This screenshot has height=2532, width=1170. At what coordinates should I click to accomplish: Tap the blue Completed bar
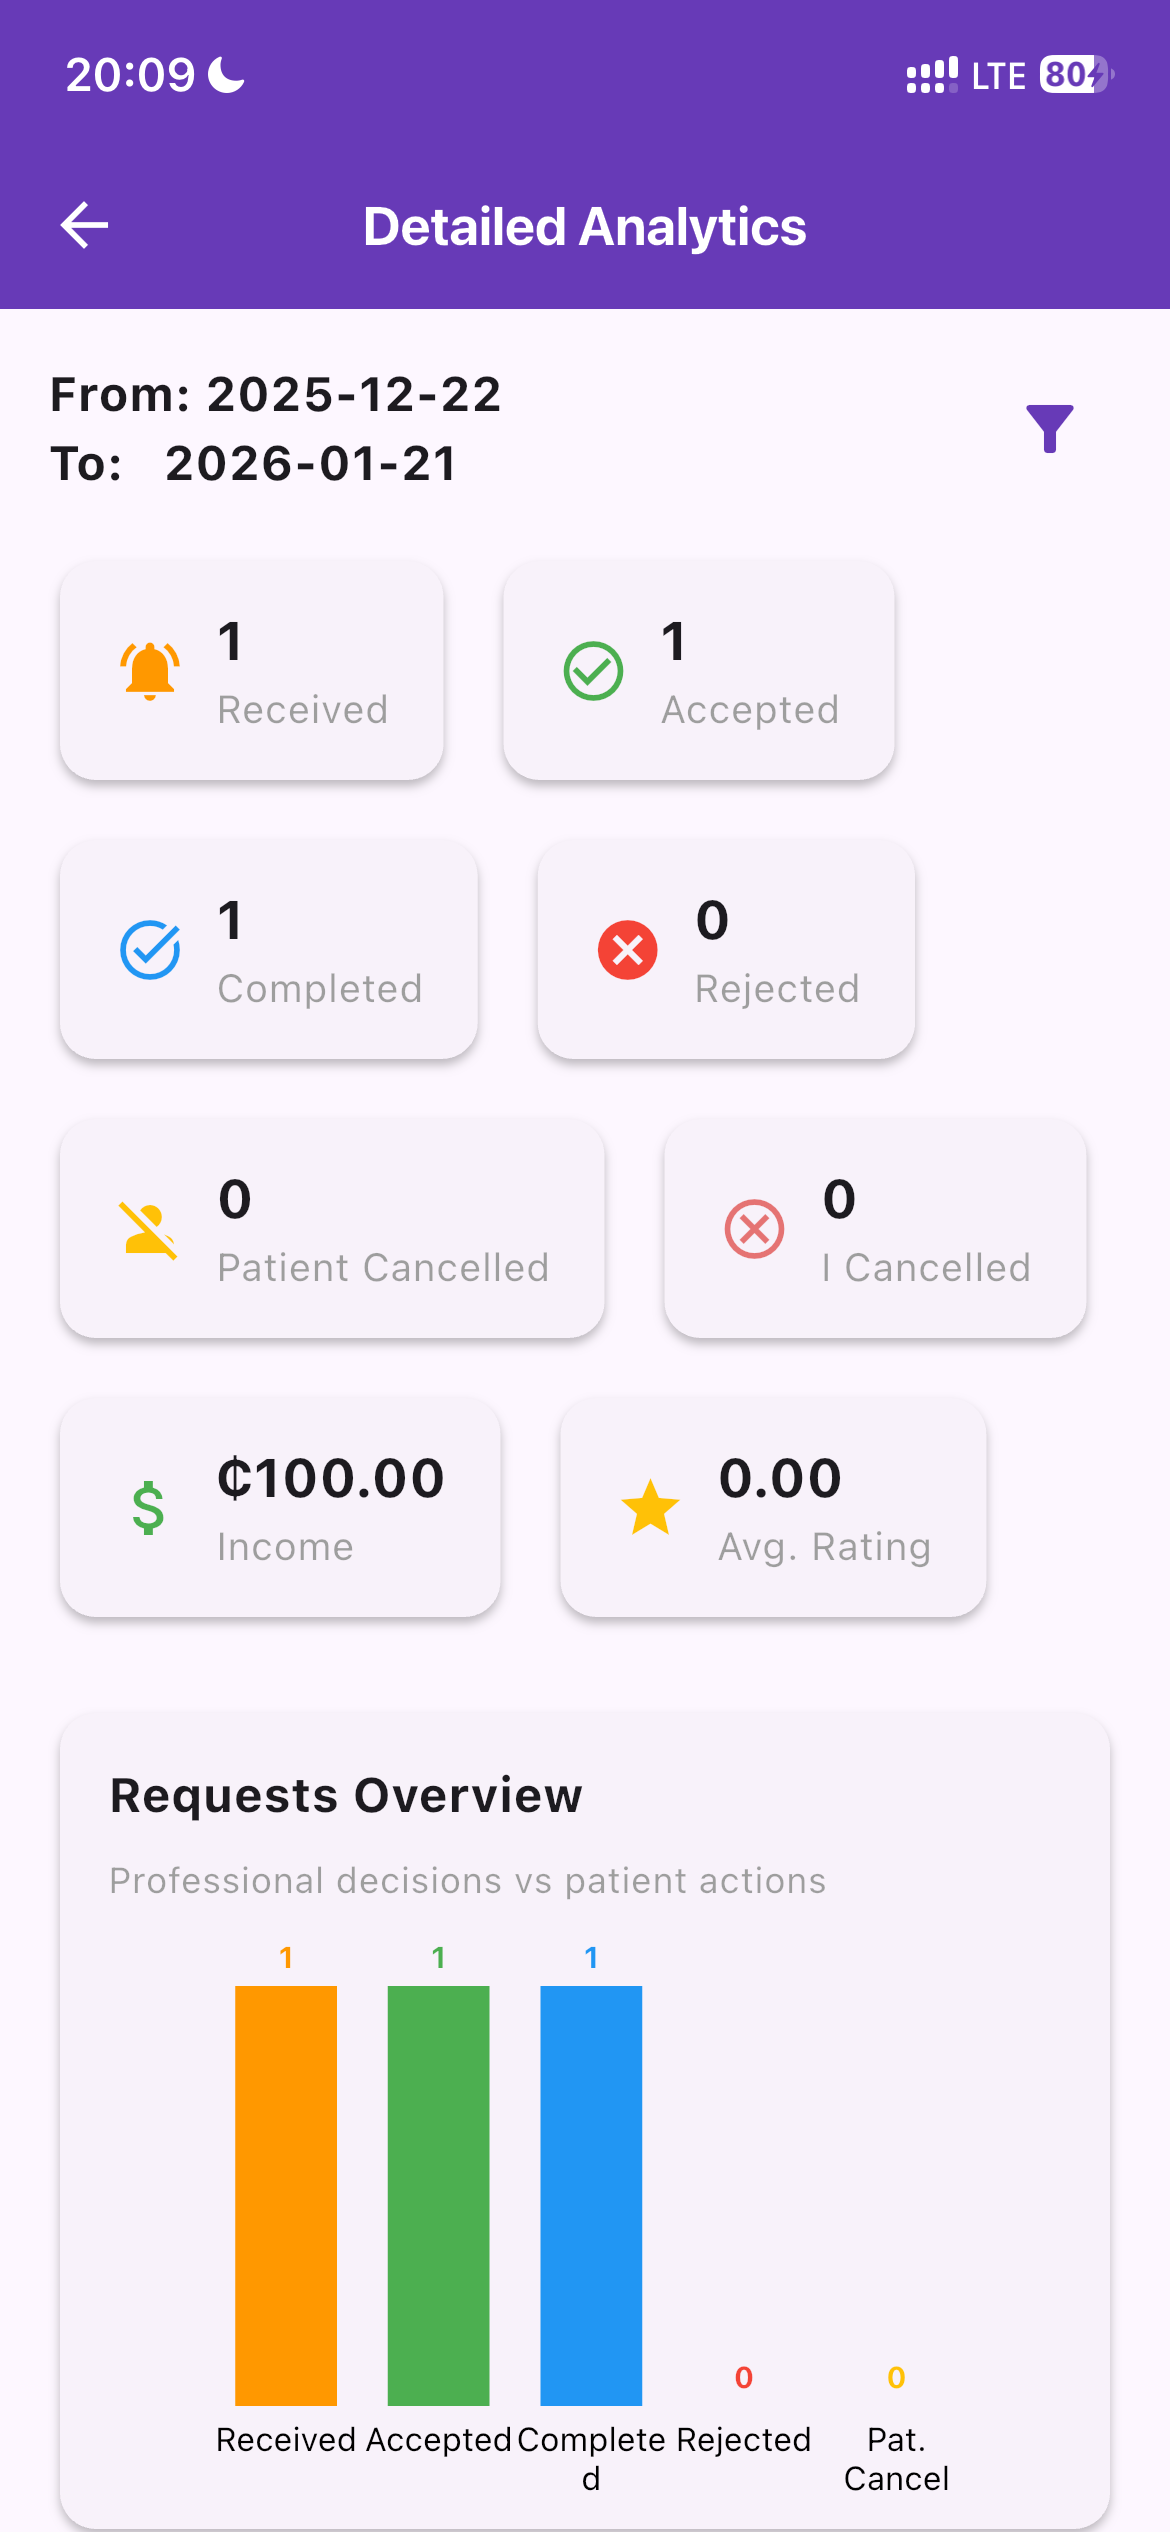coord(591,2195)
